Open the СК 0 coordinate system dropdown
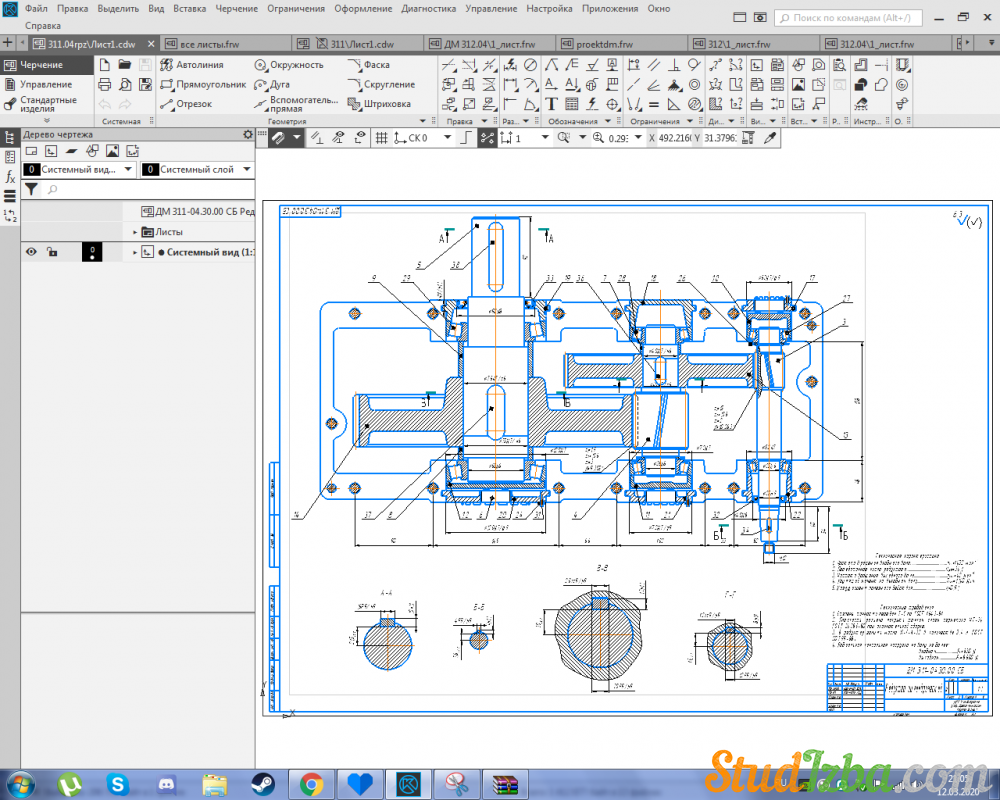The width and height of the screenshot is (1000, 800). [x=446, y=138]
